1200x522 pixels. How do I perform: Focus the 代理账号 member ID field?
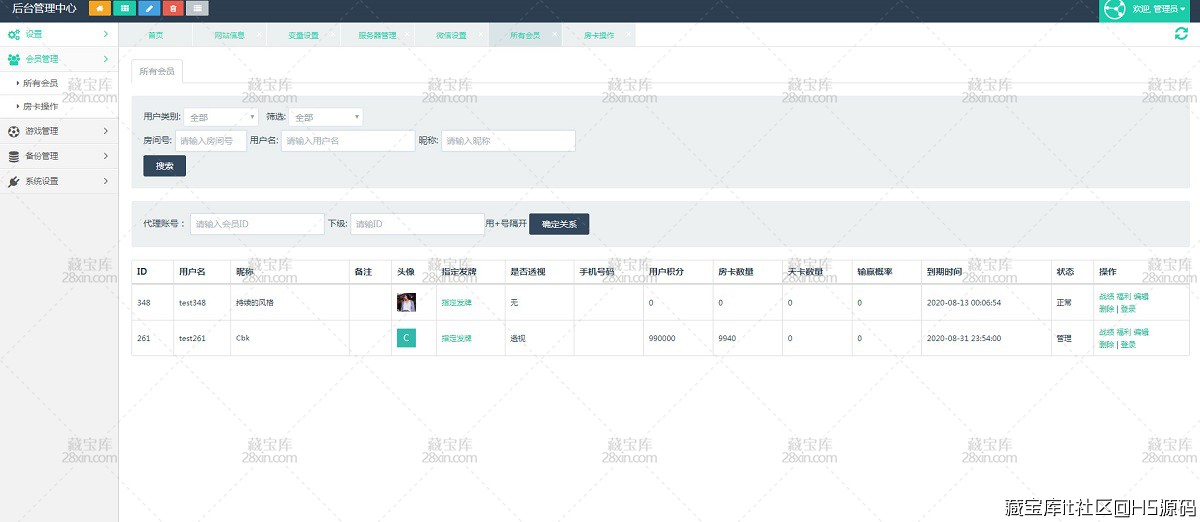click(257, 224)
